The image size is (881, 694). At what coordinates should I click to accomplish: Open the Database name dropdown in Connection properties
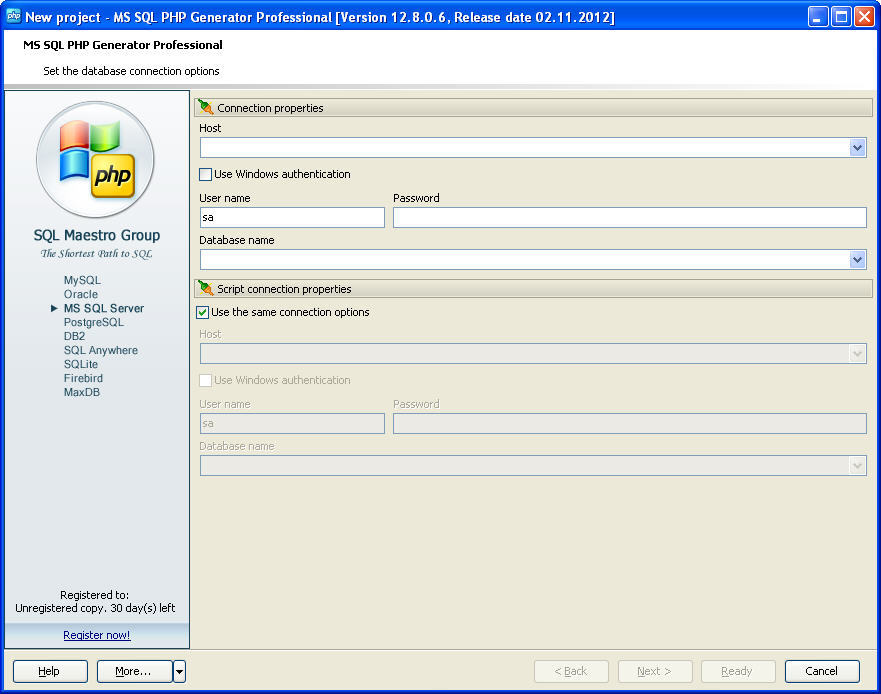(857, 260)
